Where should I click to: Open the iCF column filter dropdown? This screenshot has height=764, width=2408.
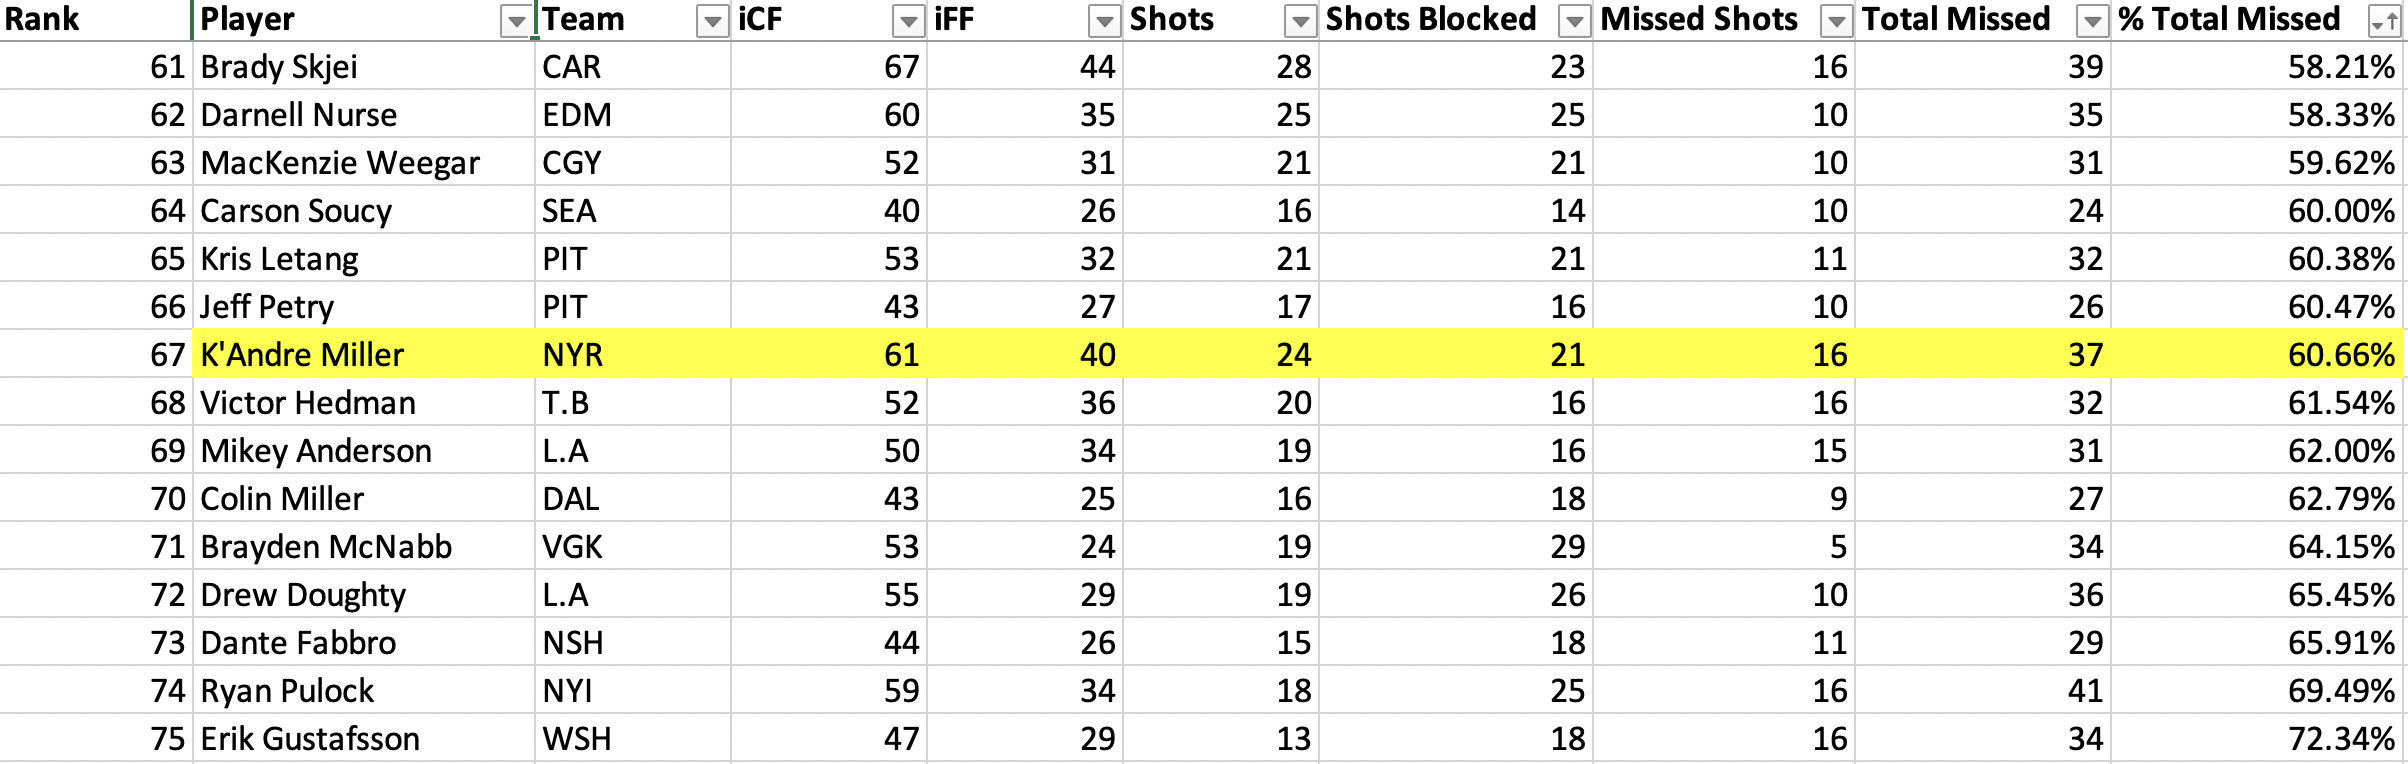pyautogui.click(x=908, y=21)
